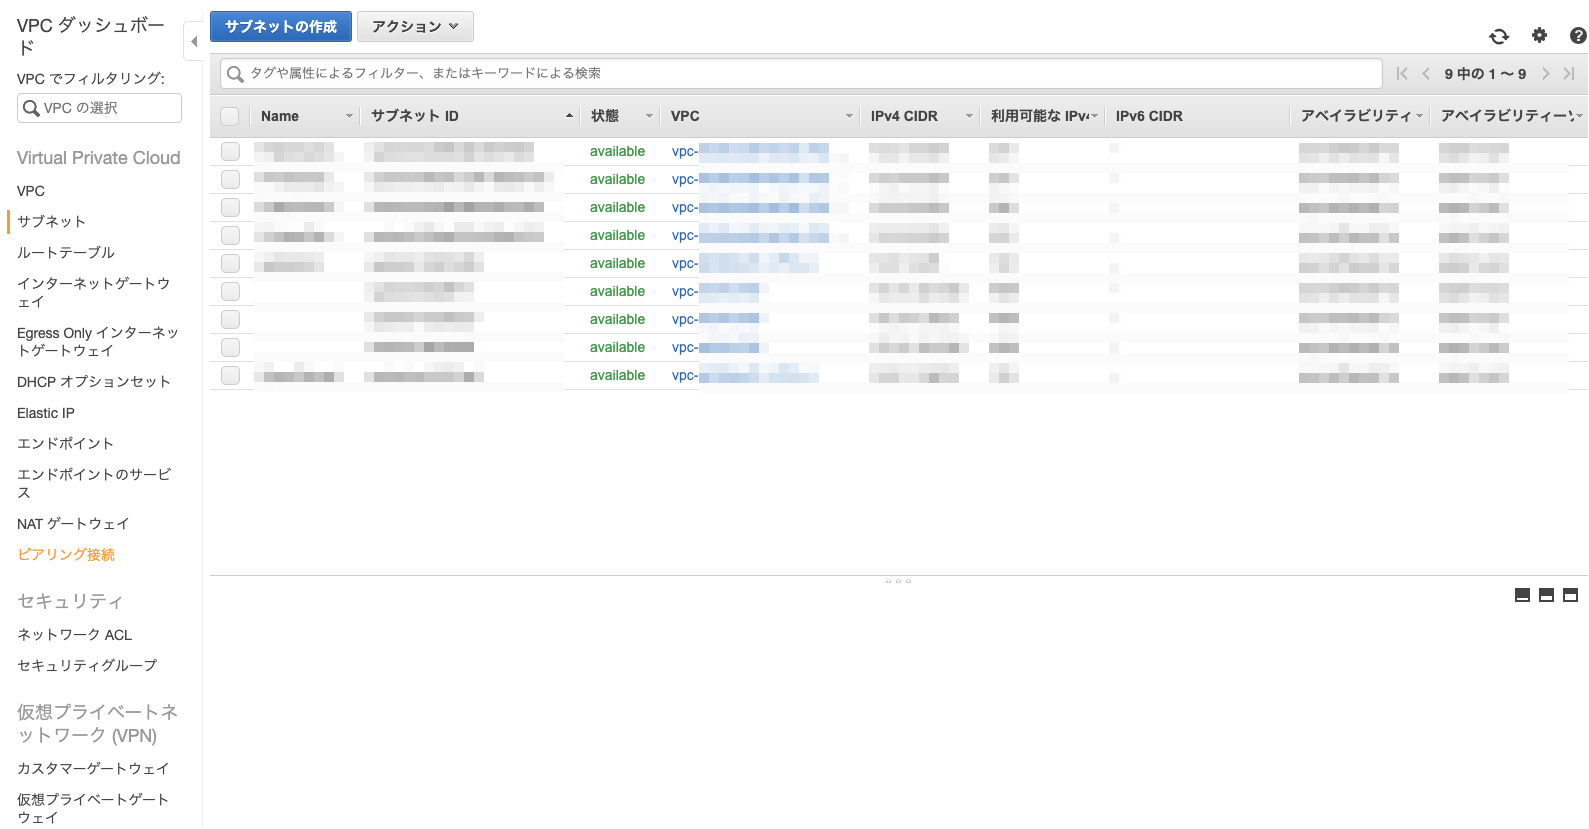Image resolution: width=1589 pixels, height=829 pixels.
Task: Open 仮想プライベートゲートウェイ in the sidebar
Action: click(x=93, y=808)
